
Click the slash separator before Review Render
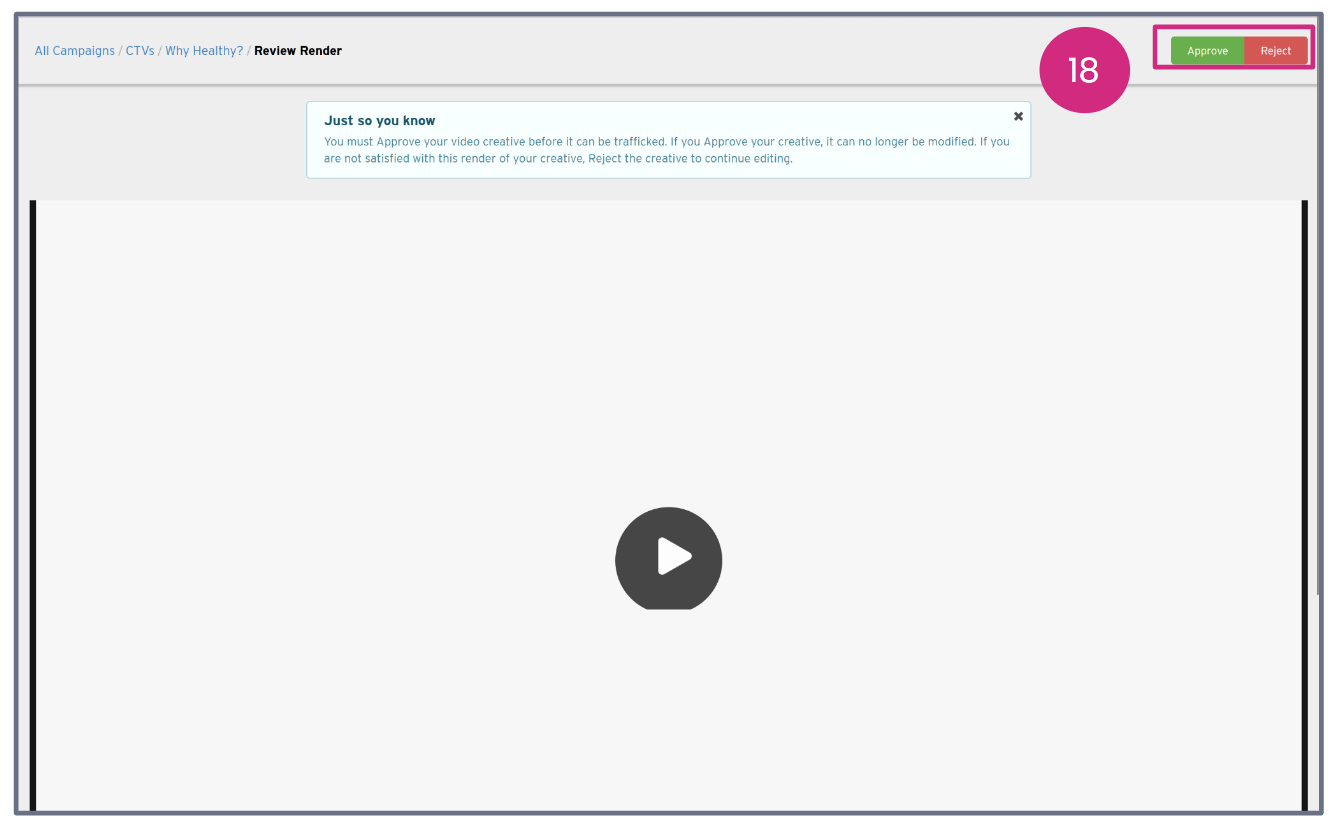pyautogui.click(x=249, y=51)
